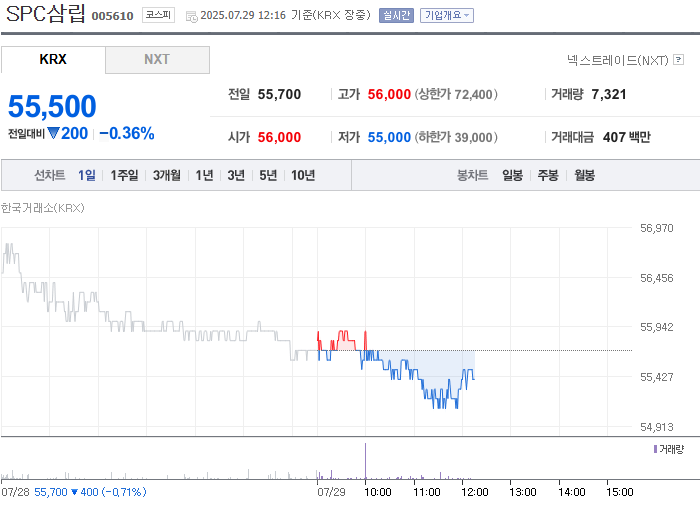The width and height of the screenshot is (700, 505).
Task: Select the 3개월 line chart range
Action: coord(167,175)
